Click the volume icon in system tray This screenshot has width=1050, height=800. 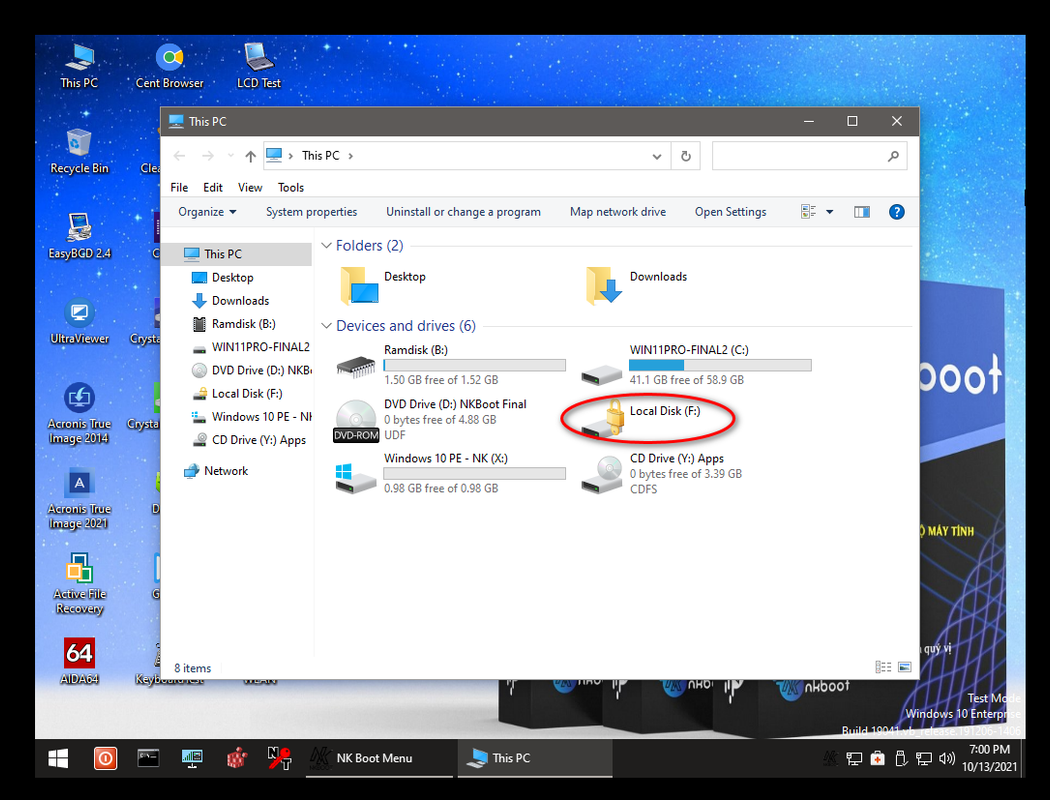pyautogui.click(x=946, y=758)
